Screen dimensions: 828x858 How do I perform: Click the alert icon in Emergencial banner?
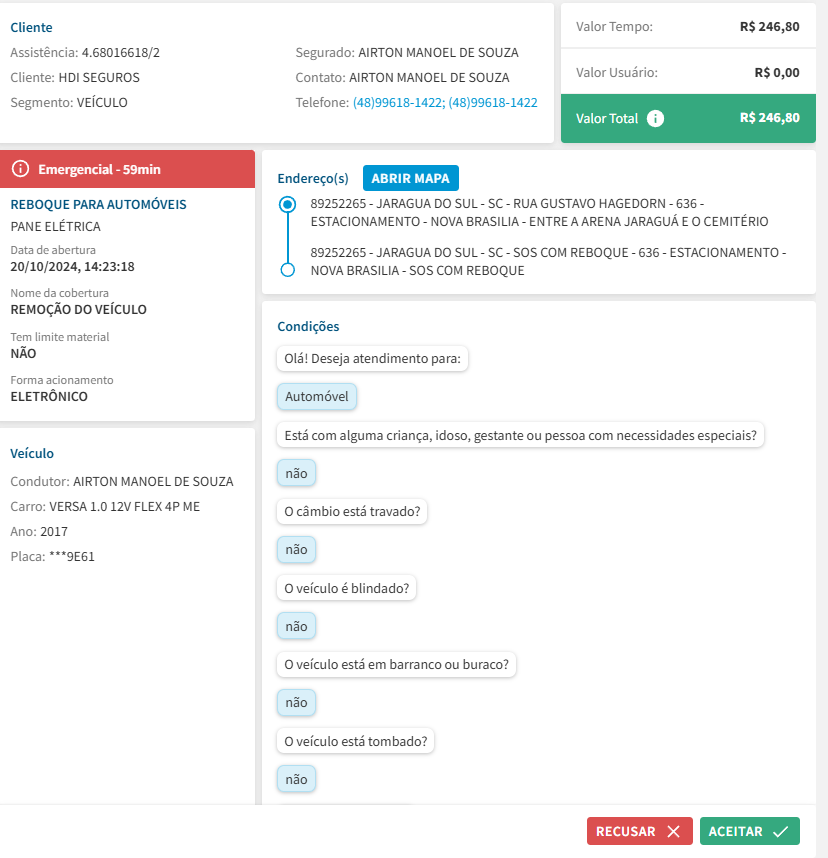click(20, 169)
